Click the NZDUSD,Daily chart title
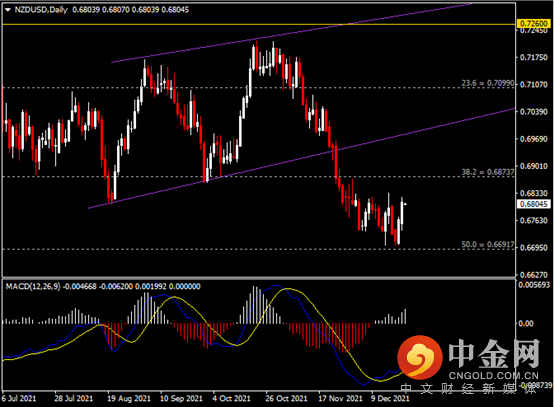Image resolution: width=554 pixels, height=407 pixels. tap(41, 10)
